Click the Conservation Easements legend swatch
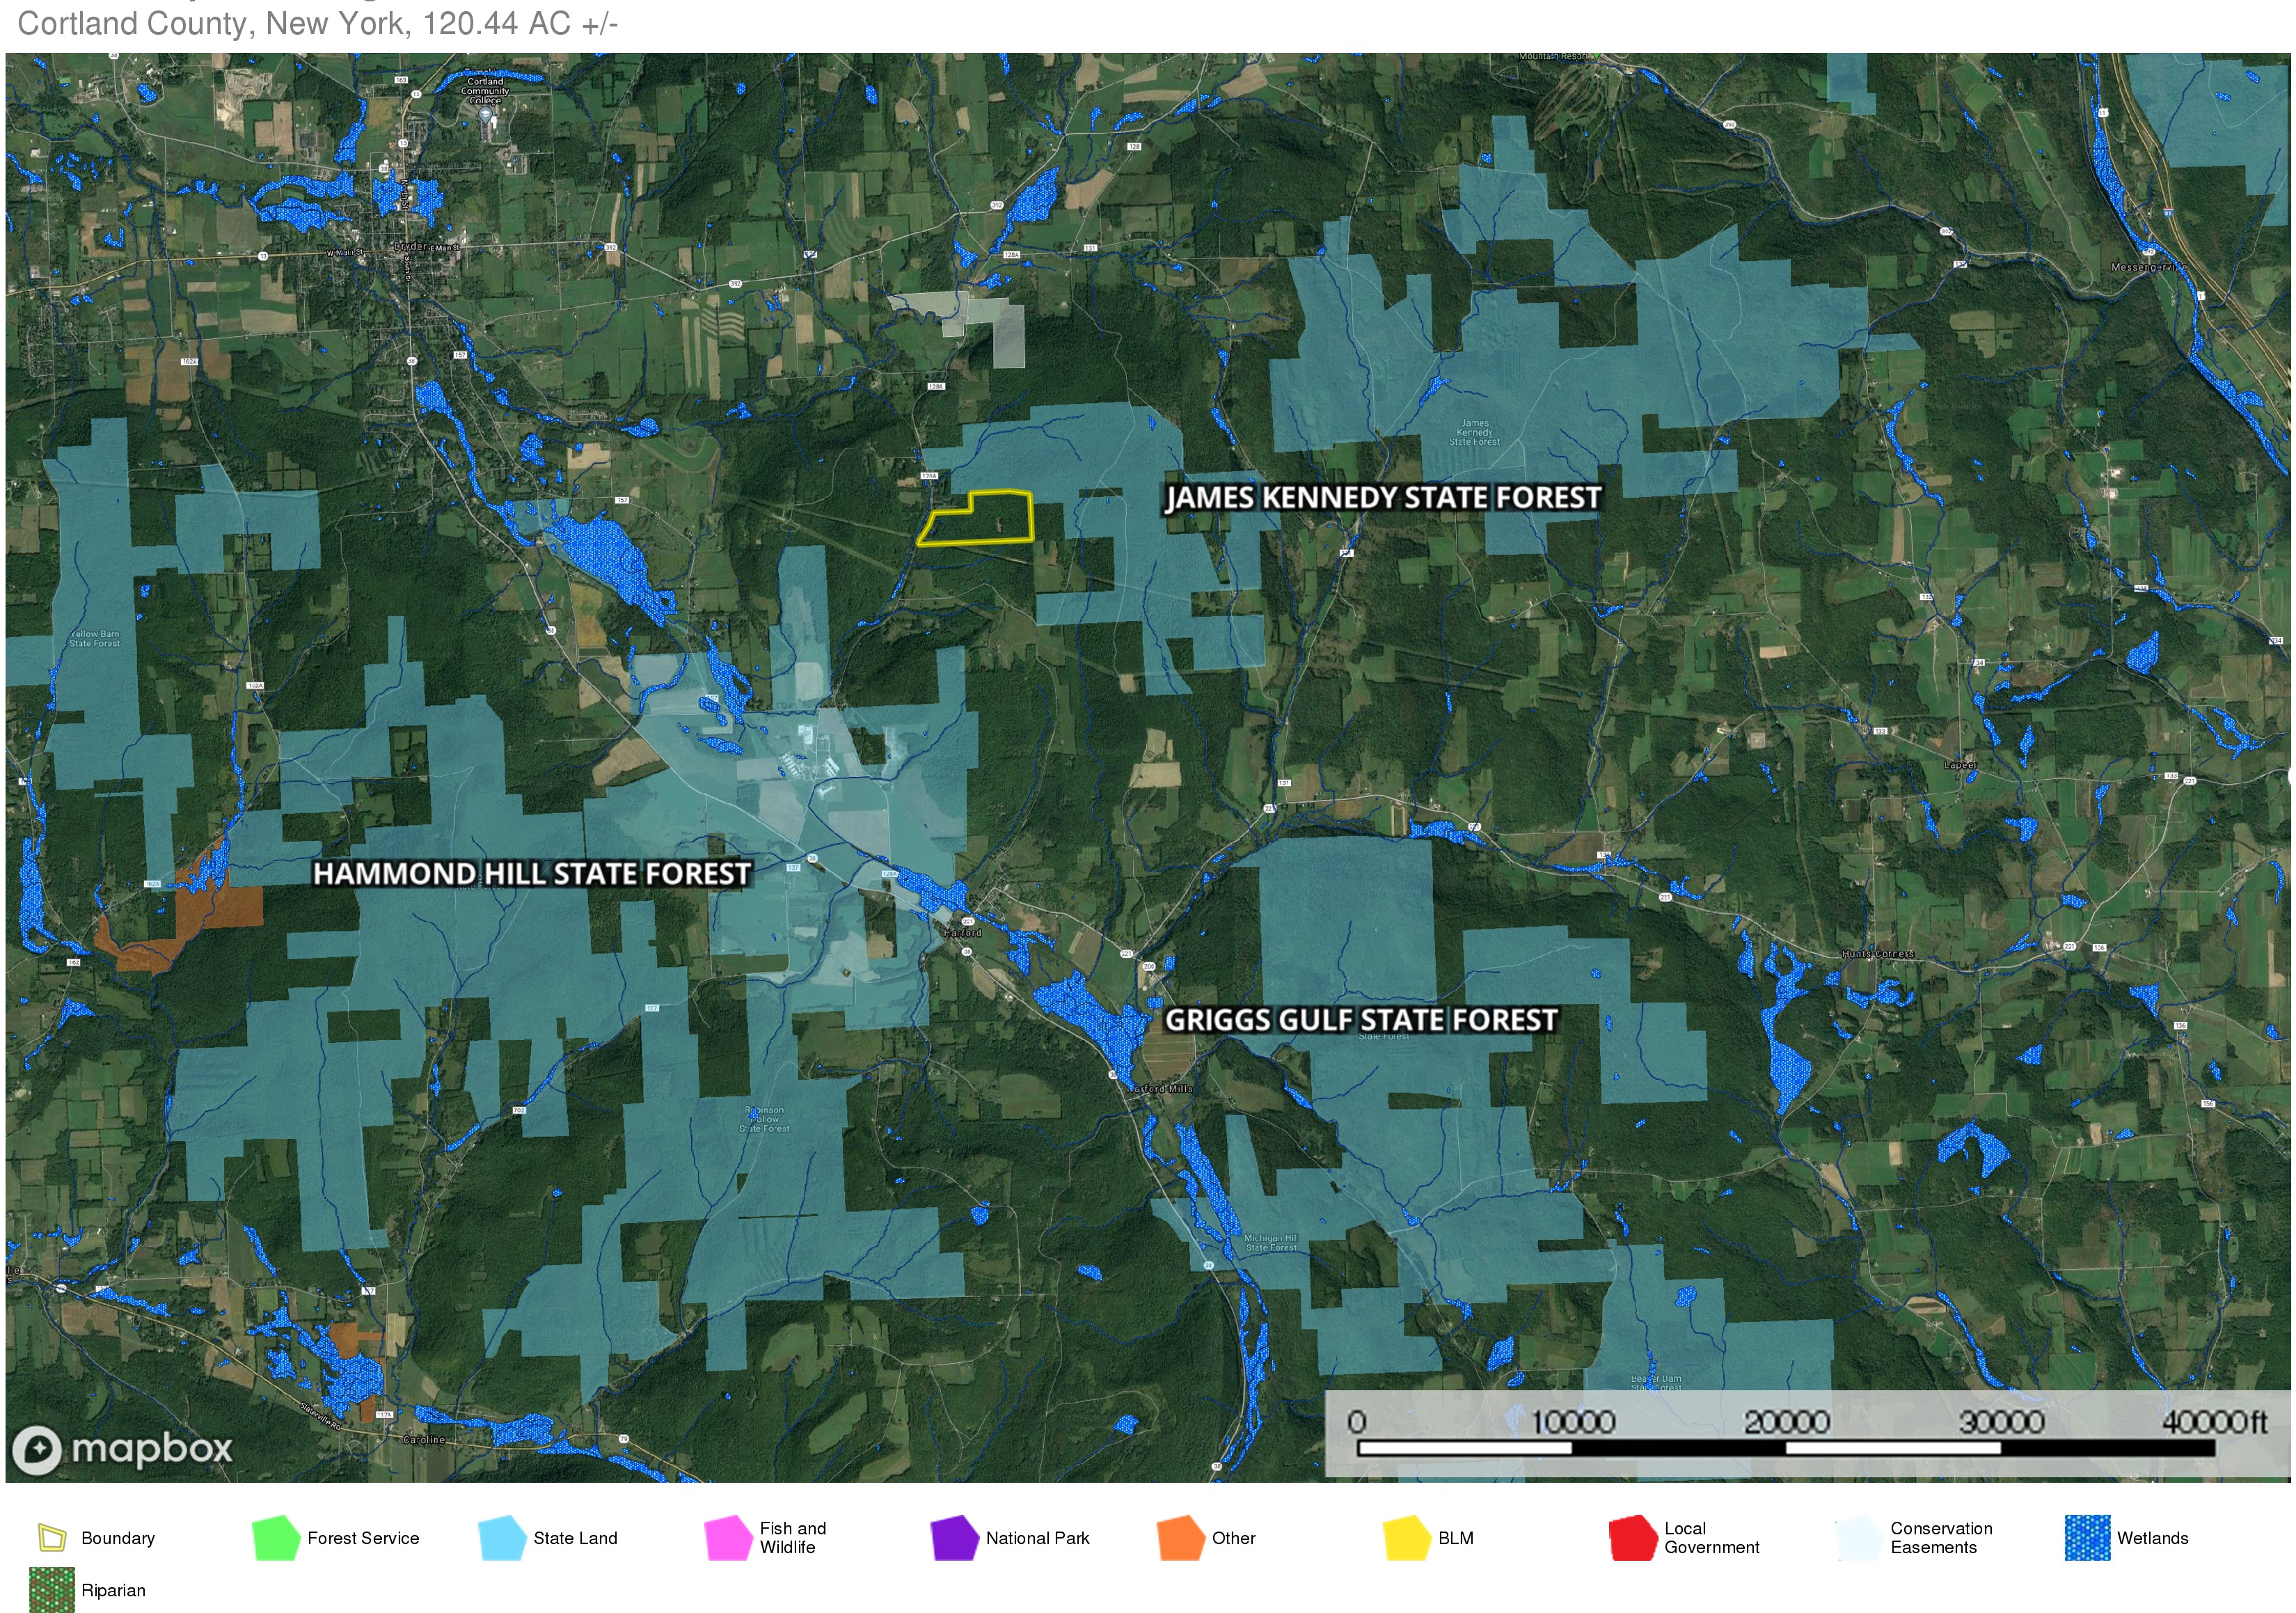2296x1613 pixels. pos(1859,1538)
